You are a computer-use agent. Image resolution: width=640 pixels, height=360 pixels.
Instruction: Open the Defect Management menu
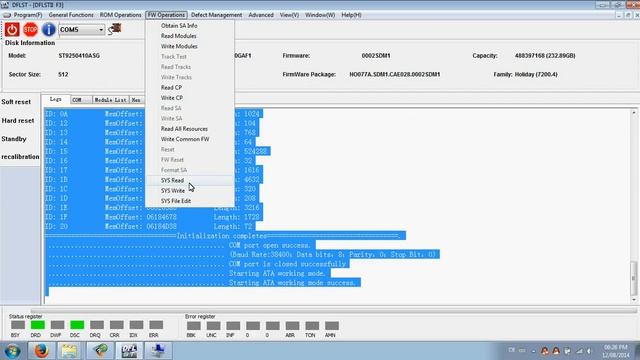tap(216, 15)
